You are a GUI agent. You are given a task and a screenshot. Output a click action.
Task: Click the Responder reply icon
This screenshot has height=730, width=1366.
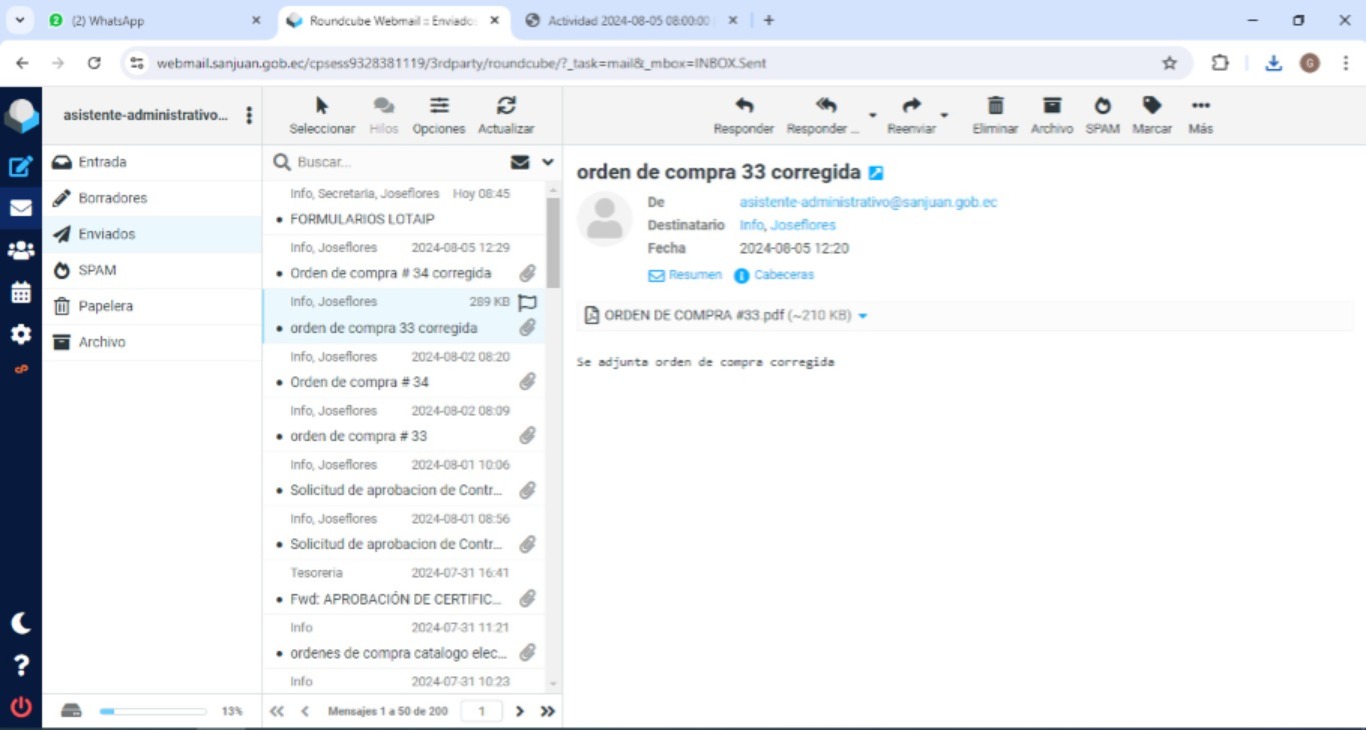tap(743, 106)
